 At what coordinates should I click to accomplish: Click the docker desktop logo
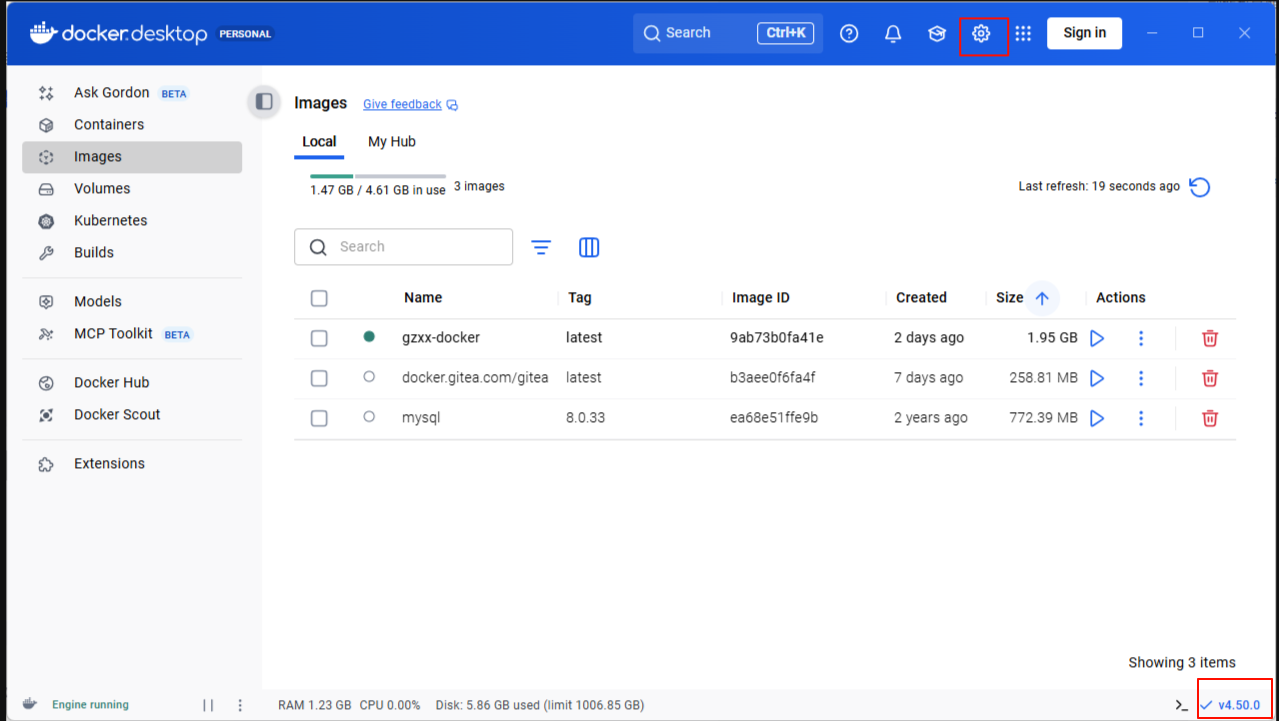119,33
